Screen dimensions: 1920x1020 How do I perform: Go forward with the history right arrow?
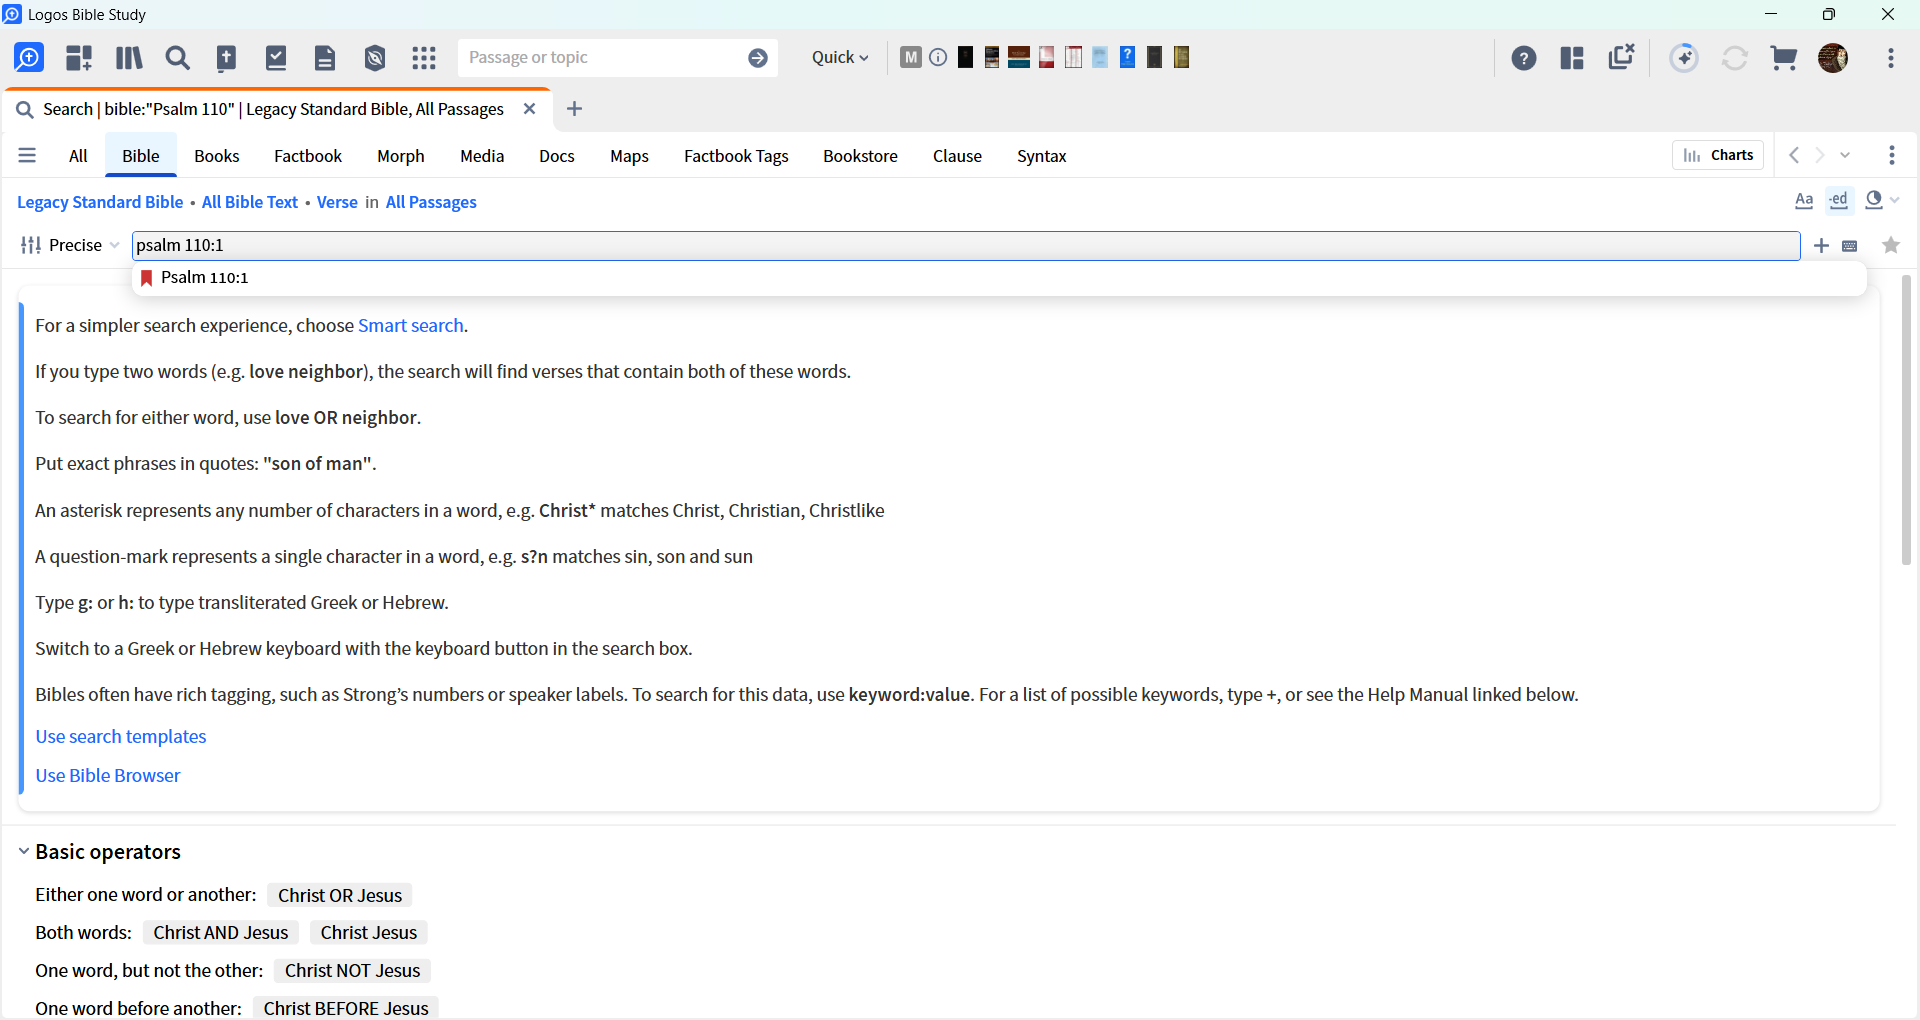pos(1820,155)
